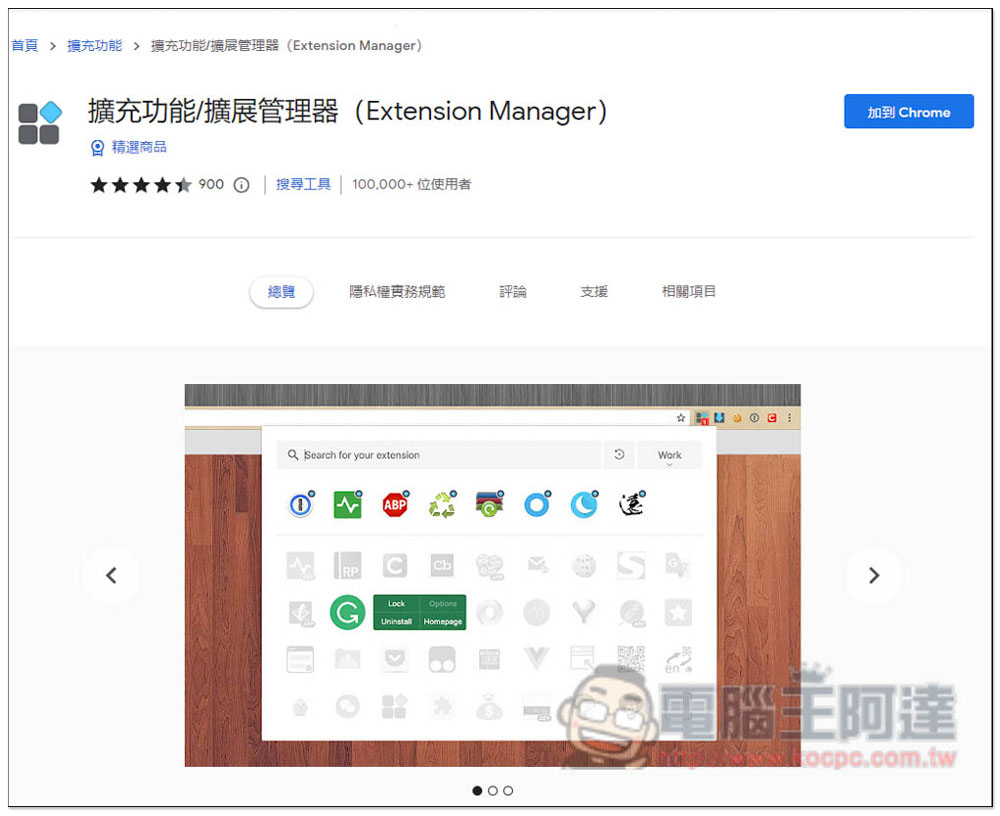Image resolution: width=1000 pixels, height=816 pixels.
Task: Click the 1Password extension icon
Action: pyautogui.click(x=301, y=505)
